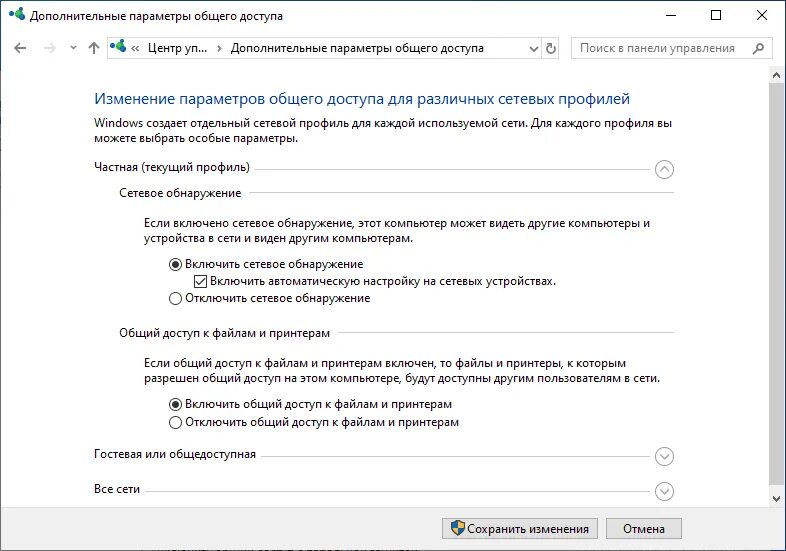786x551 pixels.
Task: Select 'Дополнительные параметры общего доступа' breadcrumb
Action: pos(357,48)
